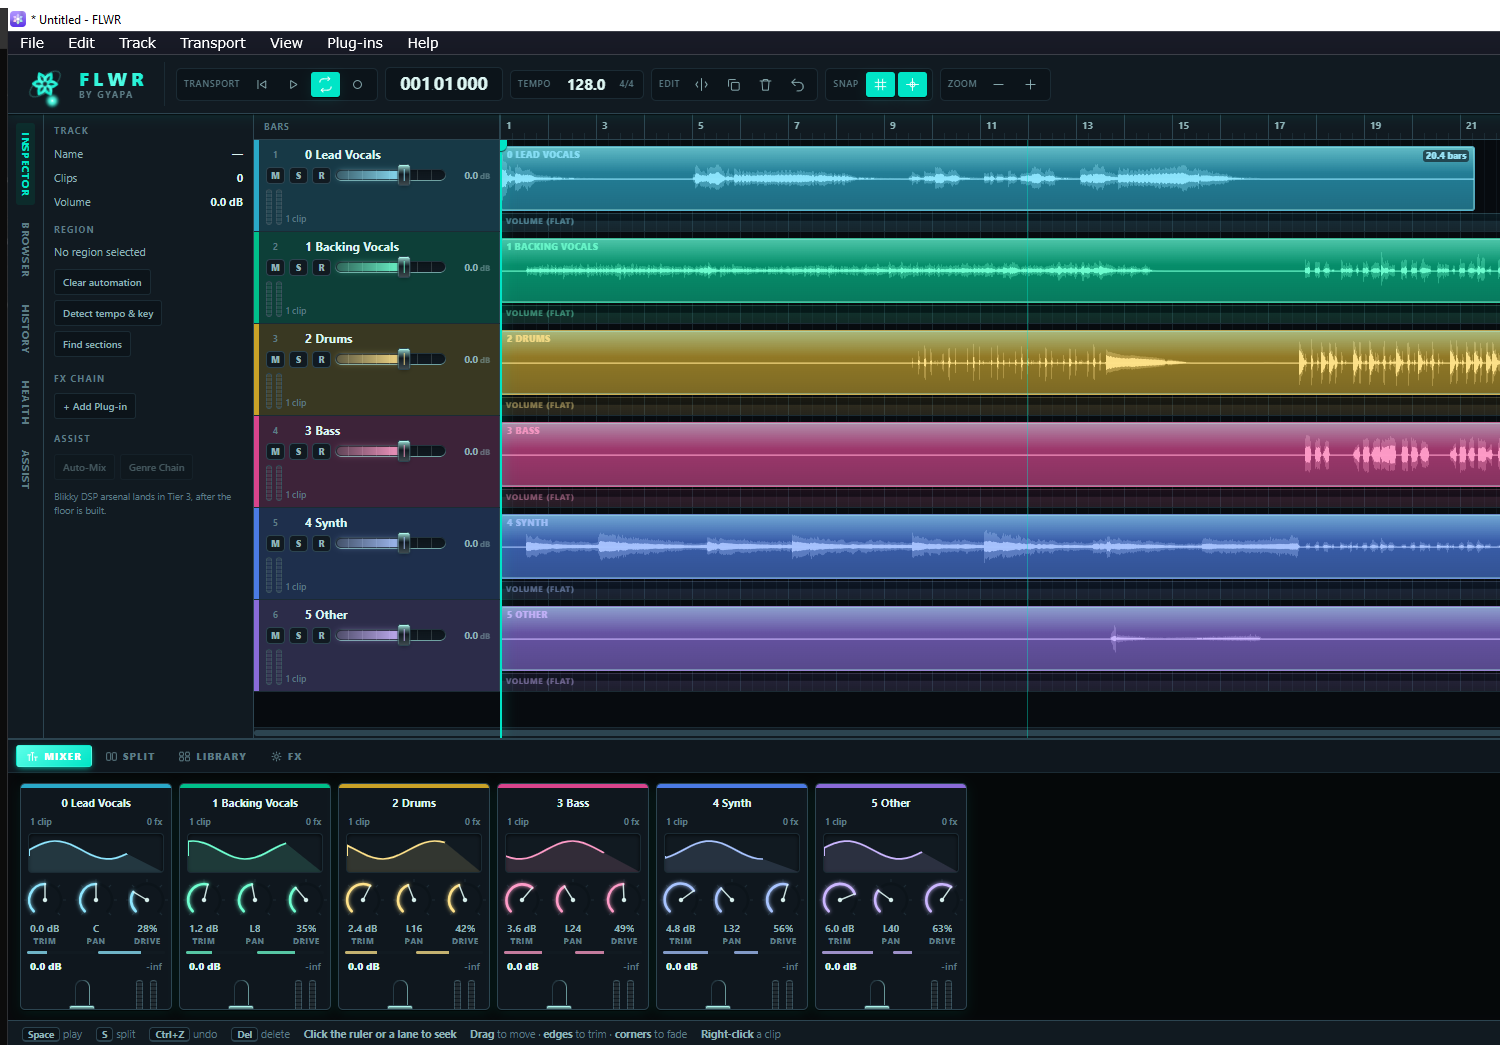Switch to the FX tab

coord(286,757)
